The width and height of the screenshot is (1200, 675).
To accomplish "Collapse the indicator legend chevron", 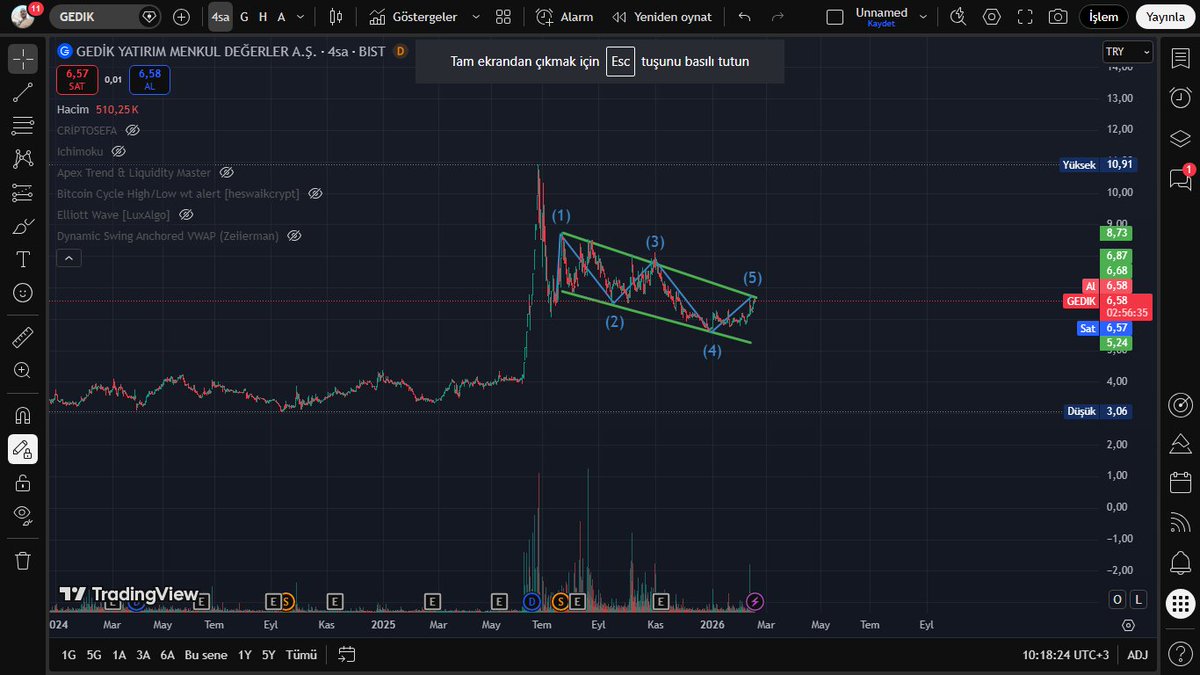I will pos(69,258).
